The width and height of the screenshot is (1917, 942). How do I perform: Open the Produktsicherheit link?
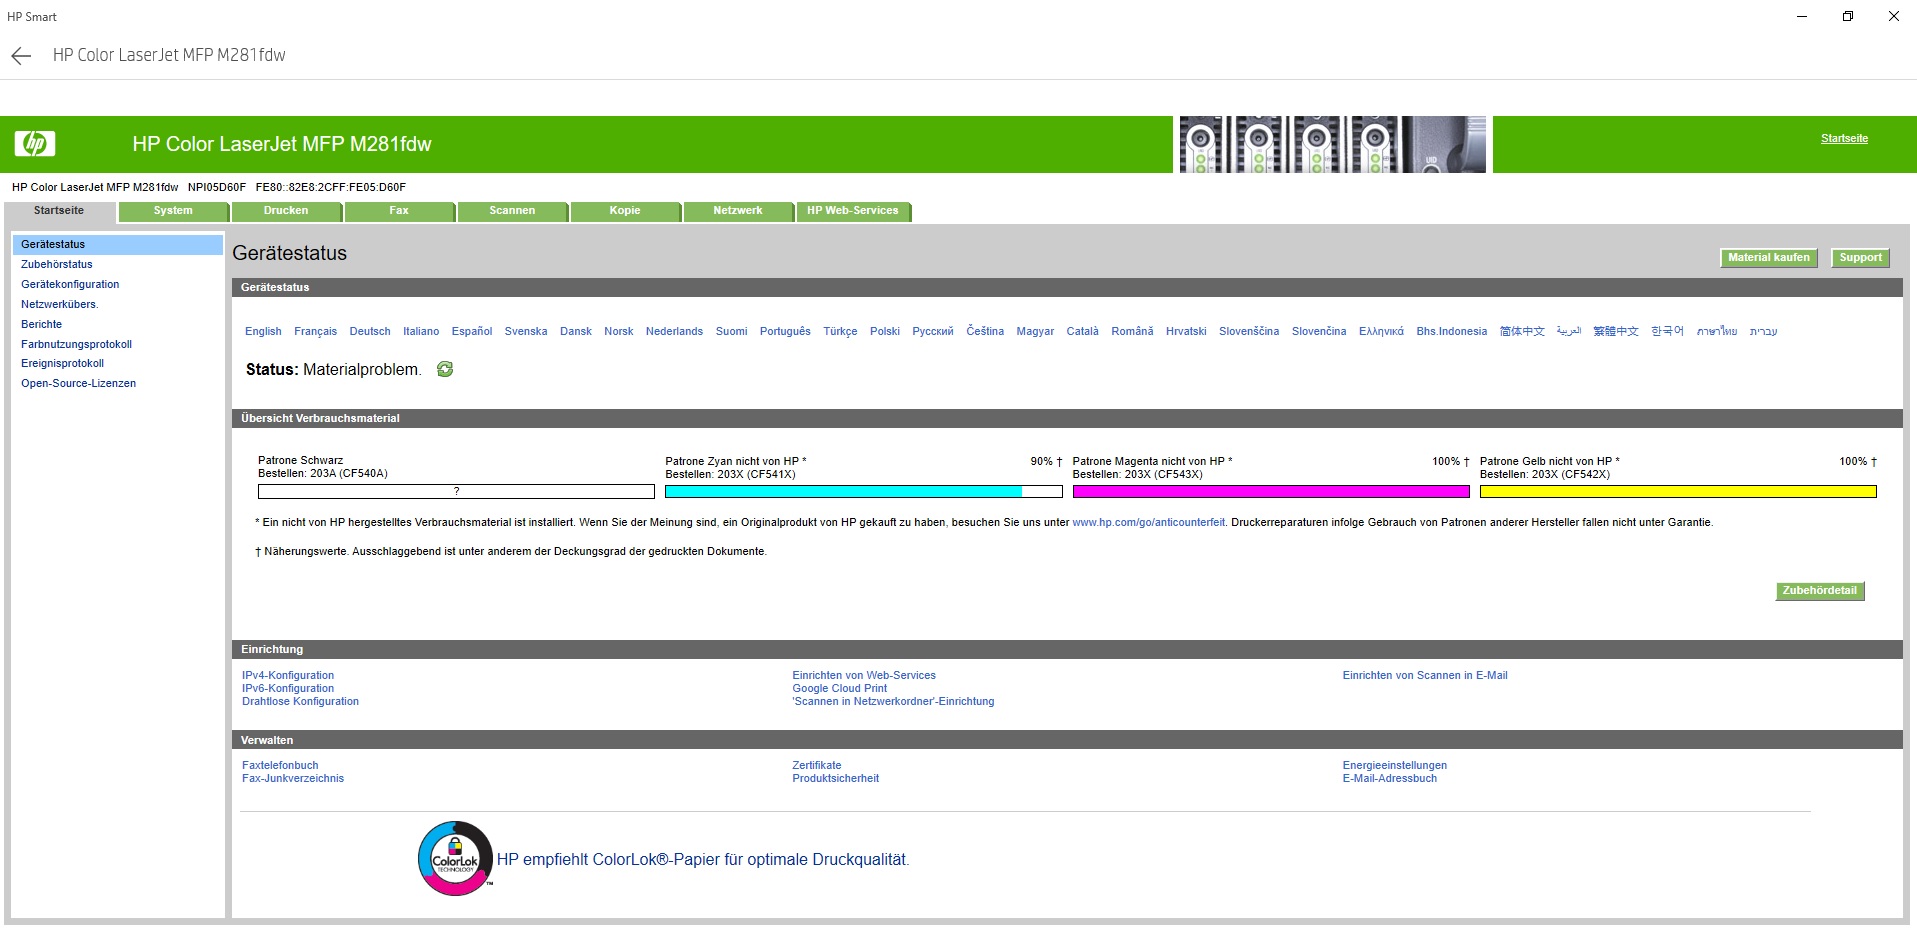[836, 779]
